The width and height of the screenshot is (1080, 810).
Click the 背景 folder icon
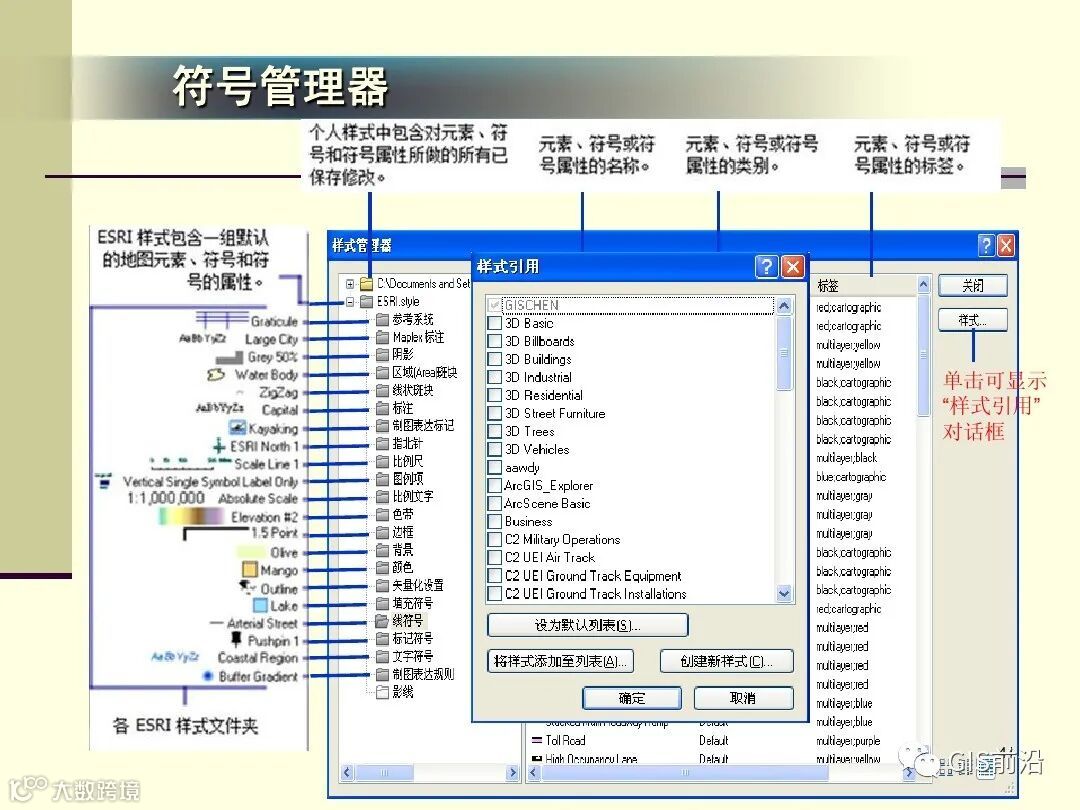pos(382,550)
